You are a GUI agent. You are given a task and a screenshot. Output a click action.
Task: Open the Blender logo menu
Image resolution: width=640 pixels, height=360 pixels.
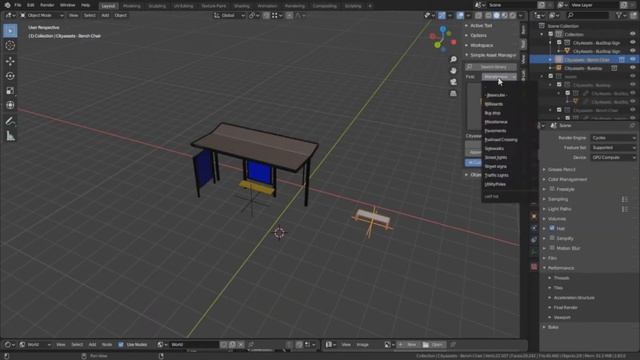pos(7,5)
